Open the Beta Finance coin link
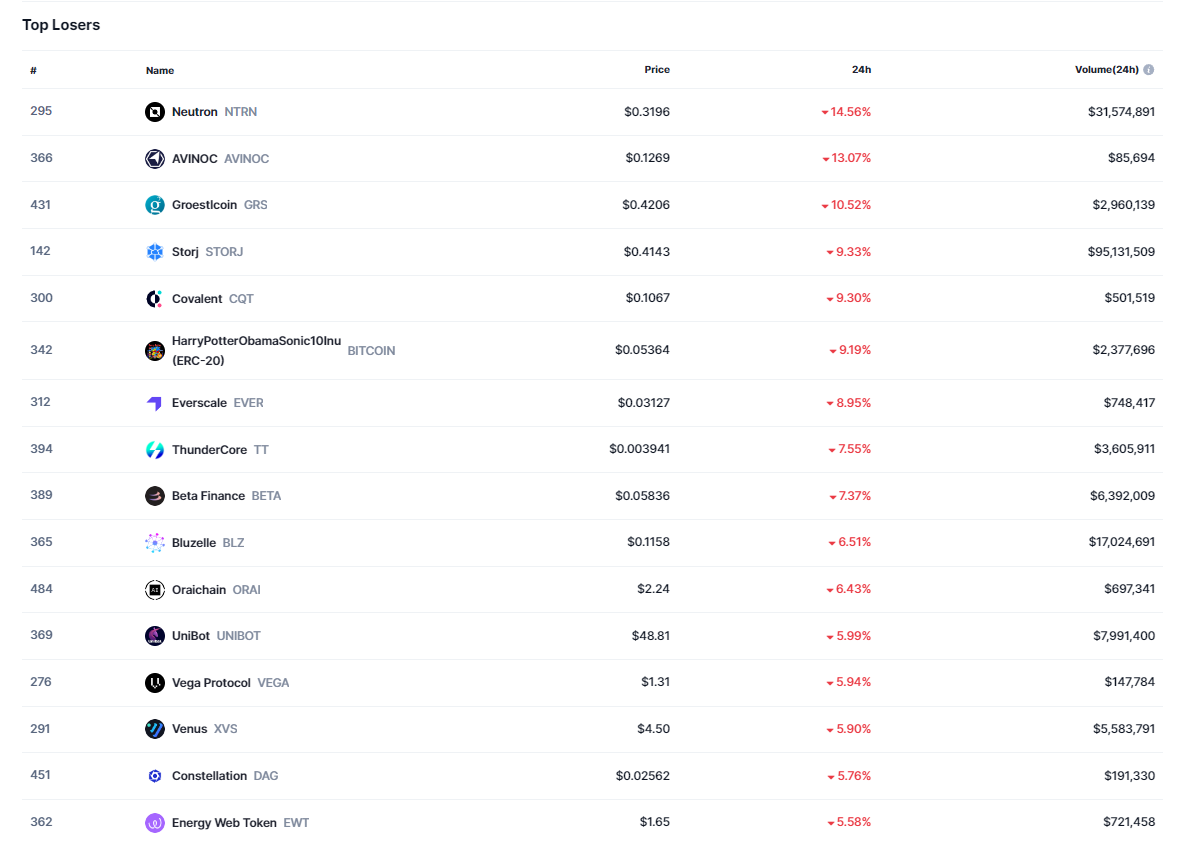Screen dimensions: 1188x841 208,496
